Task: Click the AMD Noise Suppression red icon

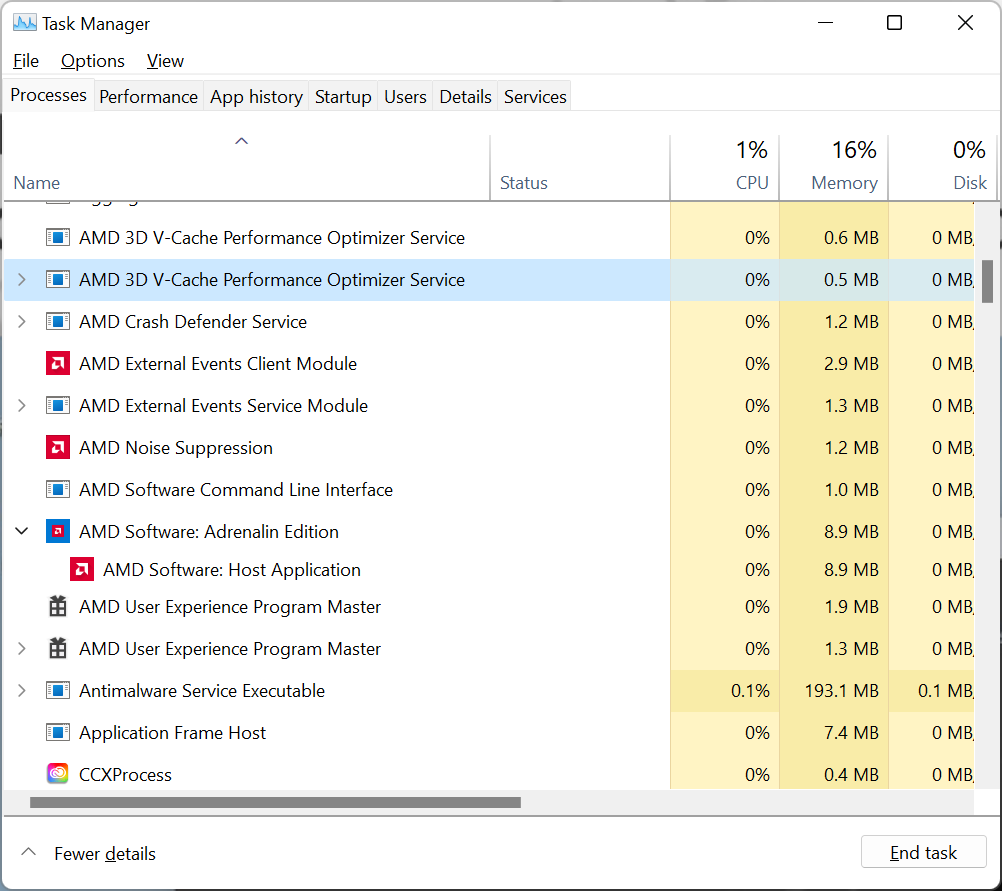Action: pyautogui.click(x=58, y=448)
